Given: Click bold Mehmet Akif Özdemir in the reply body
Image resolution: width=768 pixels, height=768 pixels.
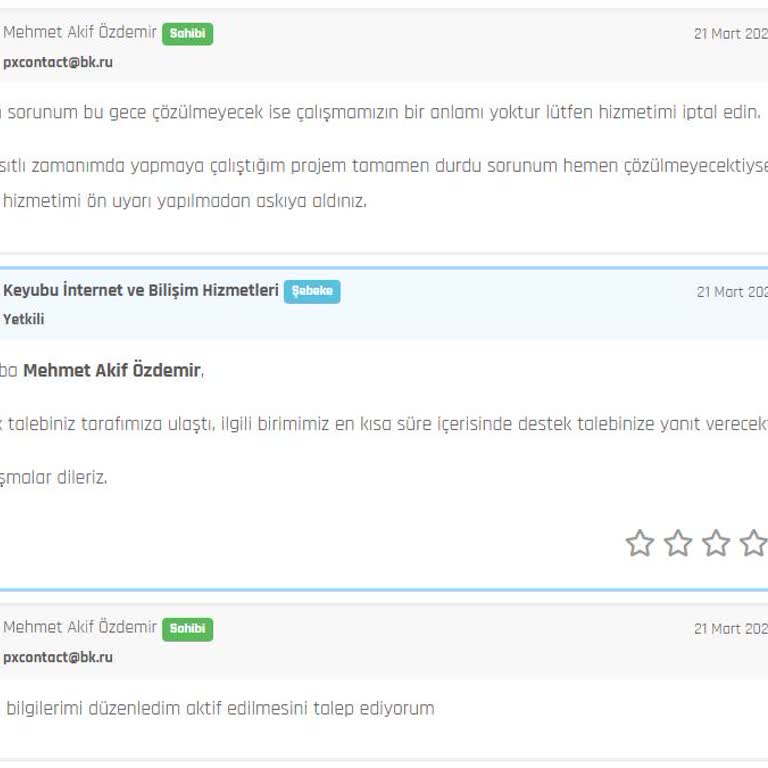Looking at the screenshot, I should pyautogui.click(x=112, y=371).
